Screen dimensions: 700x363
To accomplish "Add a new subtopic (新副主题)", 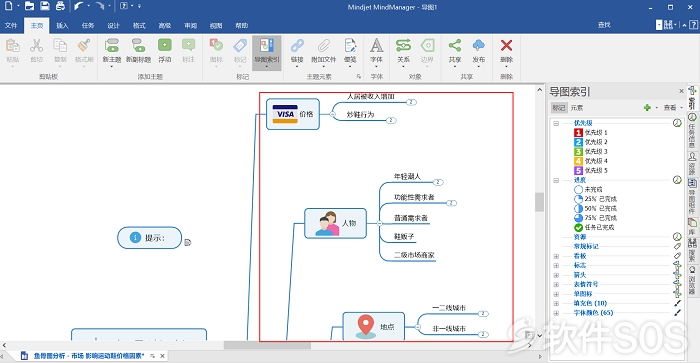I will [x=138, y=51].
